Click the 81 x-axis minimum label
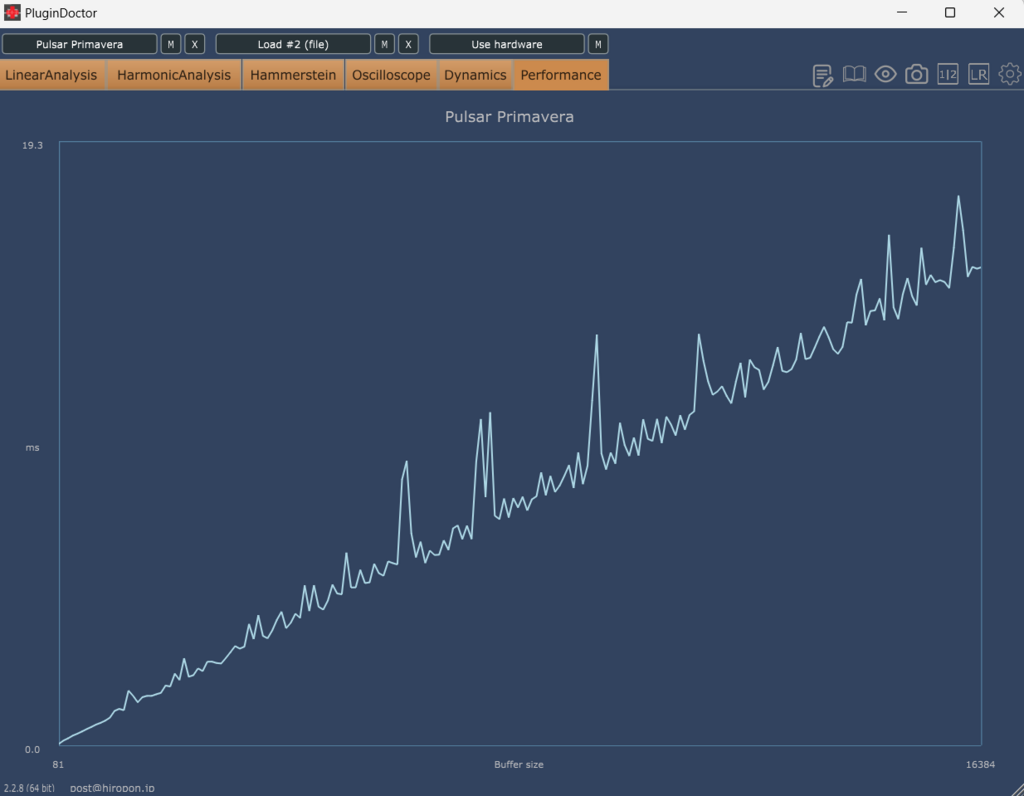The image size is (1024, 796). (58, 765)
